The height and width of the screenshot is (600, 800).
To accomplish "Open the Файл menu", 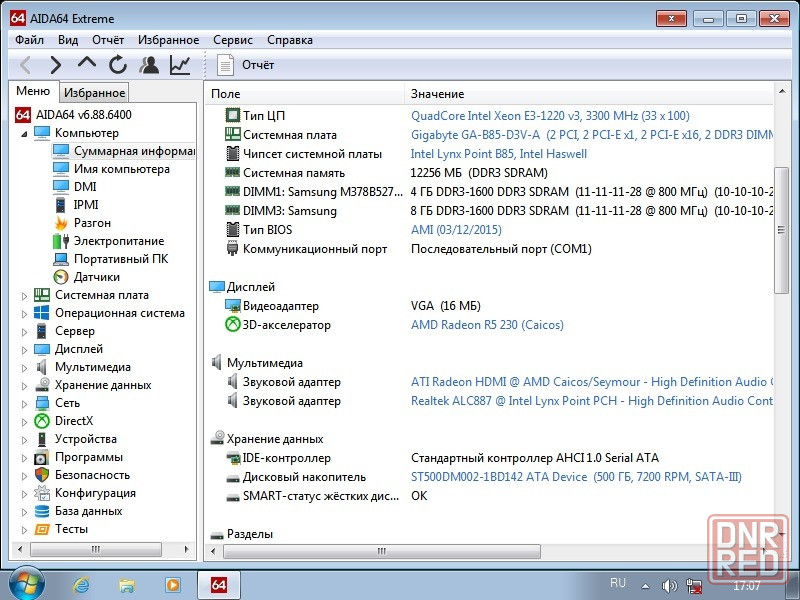I will [29, 40].
